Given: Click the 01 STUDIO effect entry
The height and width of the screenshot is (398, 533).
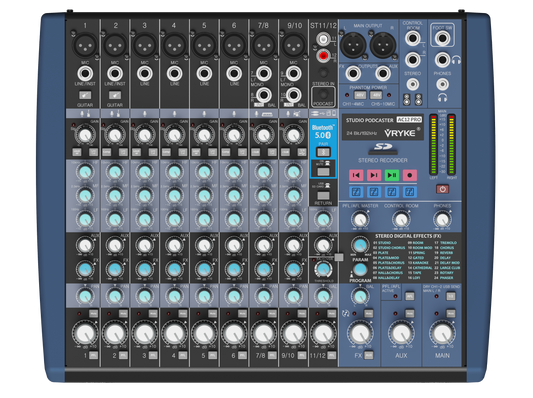Looking at the screenshot, I should click(382, 243).
